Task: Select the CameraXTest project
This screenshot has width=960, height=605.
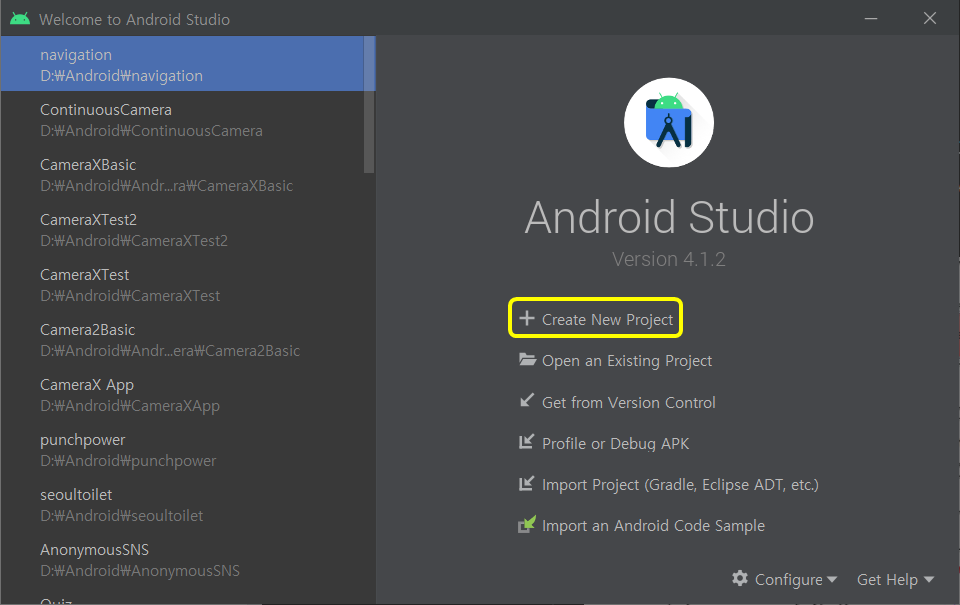Action: click(182, 285)
